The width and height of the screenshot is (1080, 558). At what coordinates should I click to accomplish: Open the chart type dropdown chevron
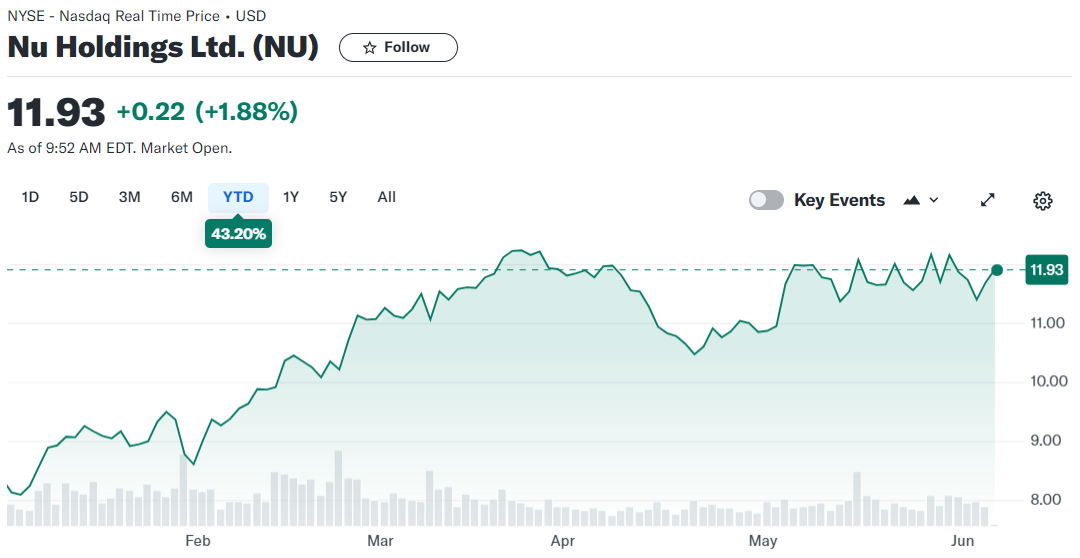pyautogui.click(x=934, y=200)
